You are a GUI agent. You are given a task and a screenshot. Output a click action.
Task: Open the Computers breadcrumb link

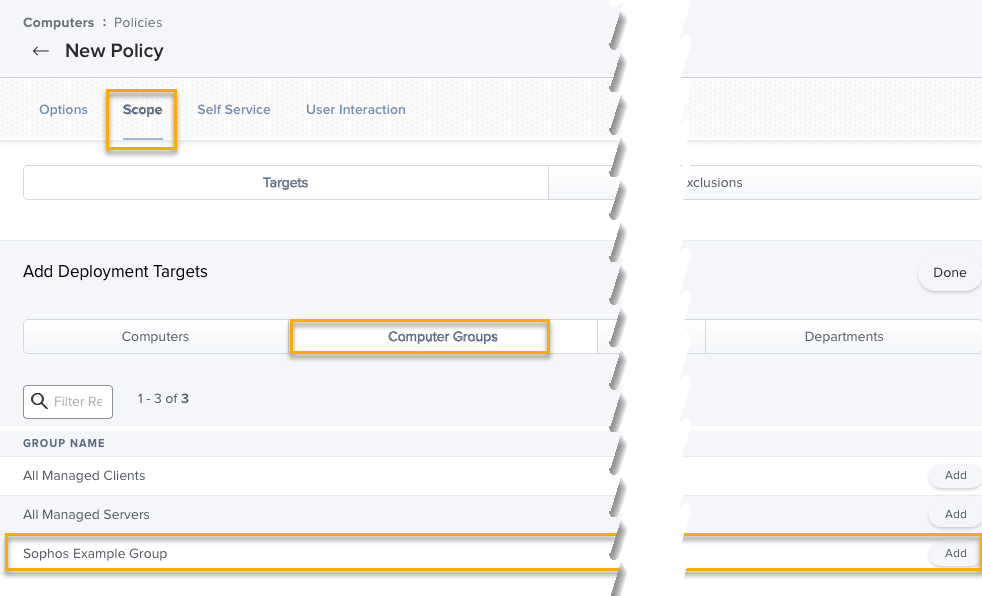(x=58, y=22)
